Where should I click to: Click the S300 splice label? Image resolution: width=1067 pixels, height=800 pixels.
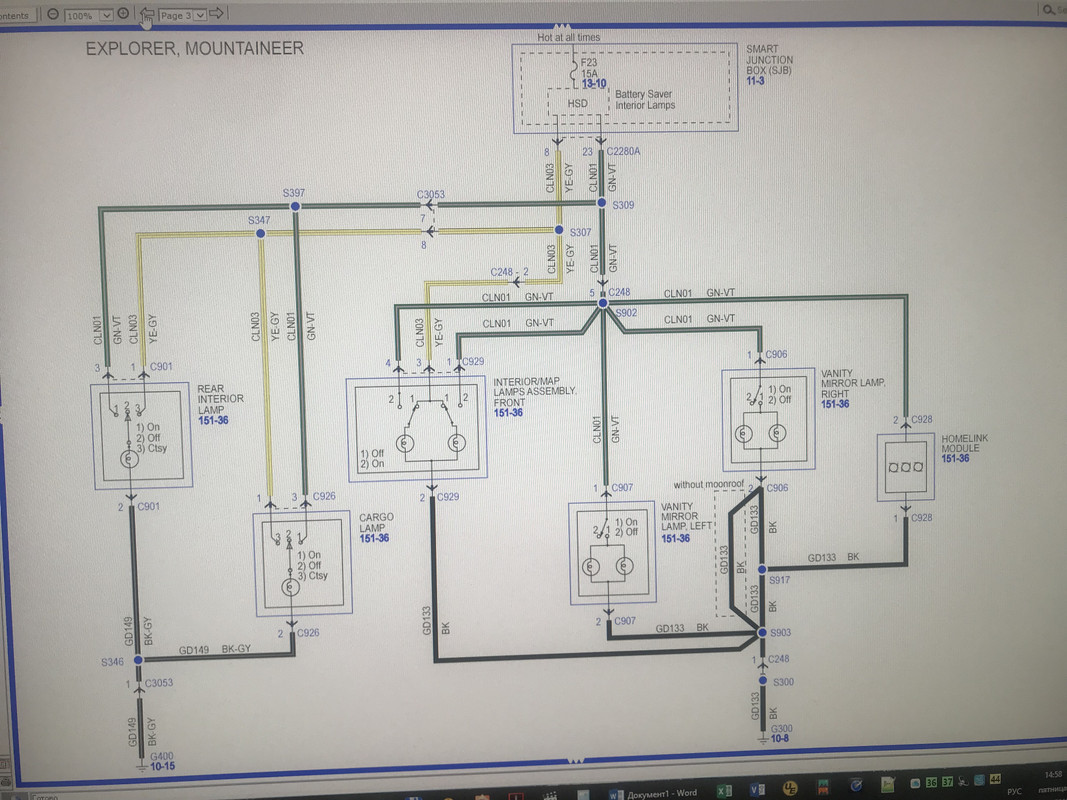pos(783,682)
